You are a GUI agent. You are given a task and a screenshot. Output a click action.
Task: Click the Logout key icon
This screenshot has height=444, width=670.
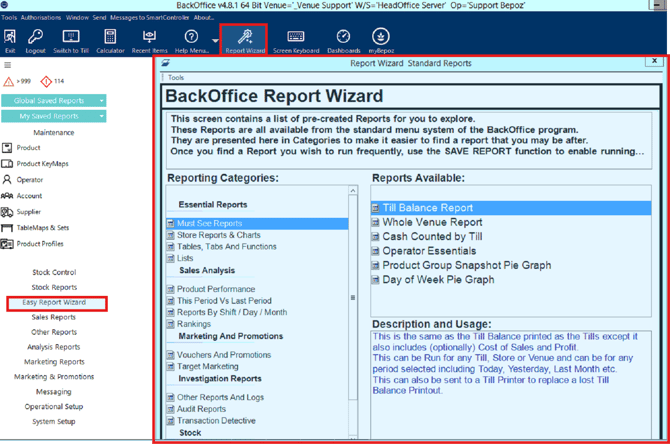35,40
